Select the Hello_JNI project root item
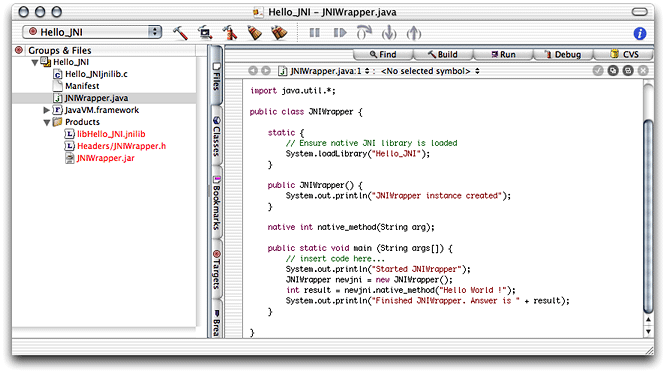 coord(71,62)
